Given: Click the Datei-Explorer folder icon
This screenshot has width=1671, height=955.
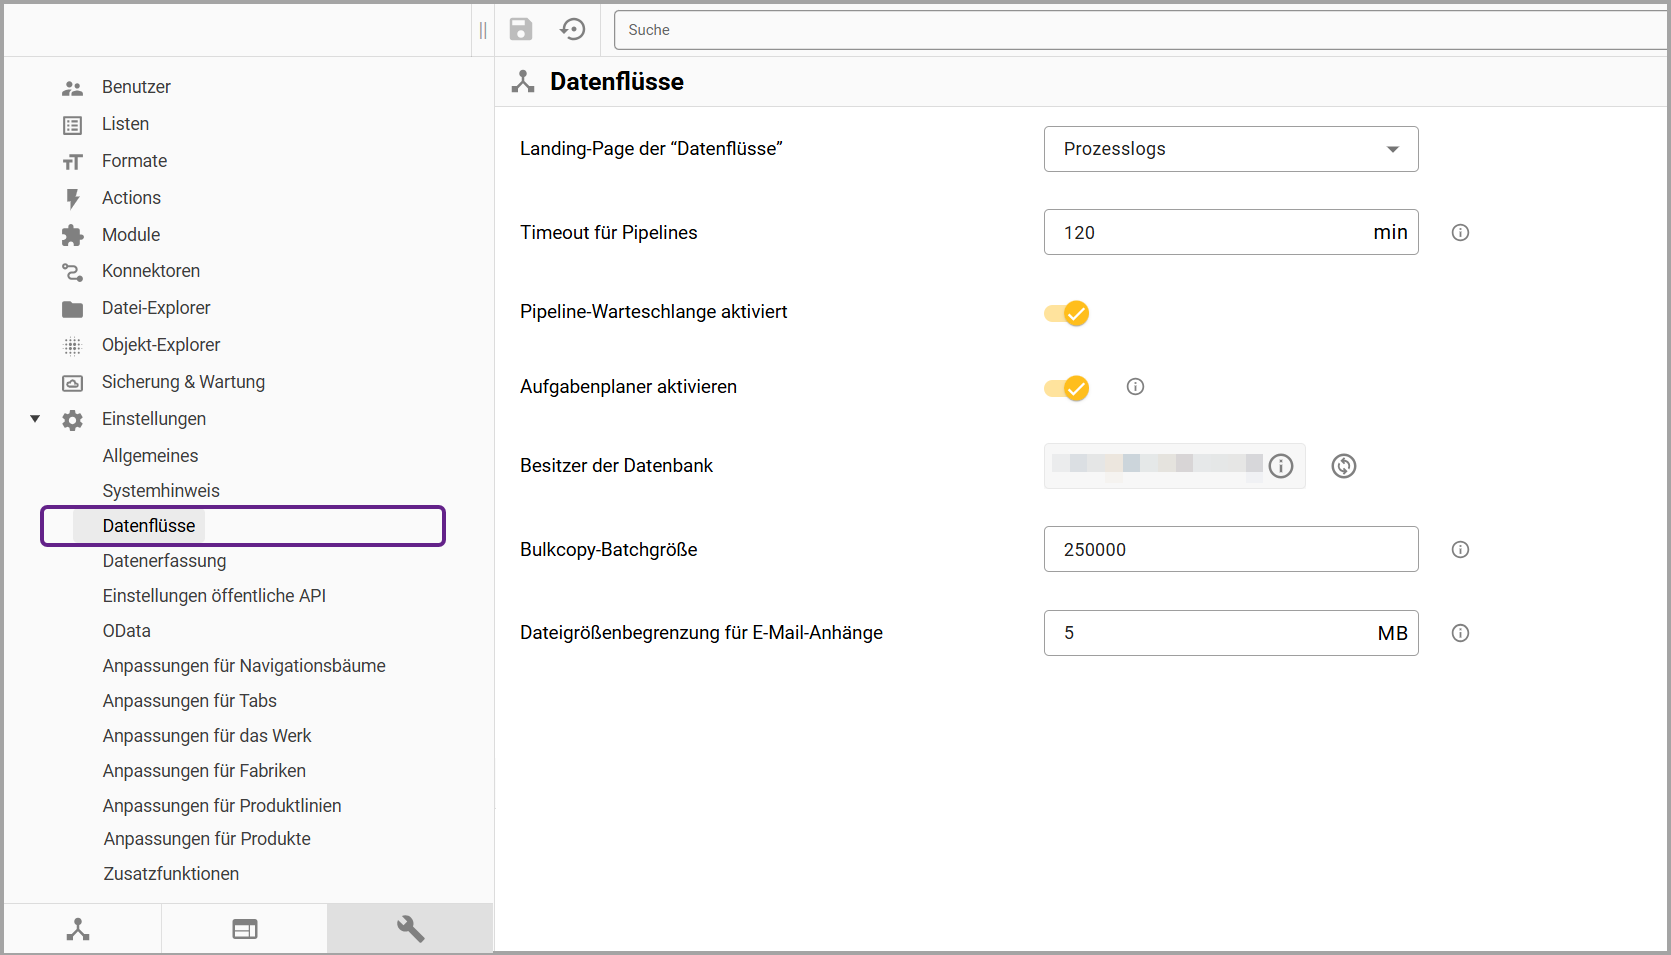Looking at the screenshot, I should (x=72, y=309).
